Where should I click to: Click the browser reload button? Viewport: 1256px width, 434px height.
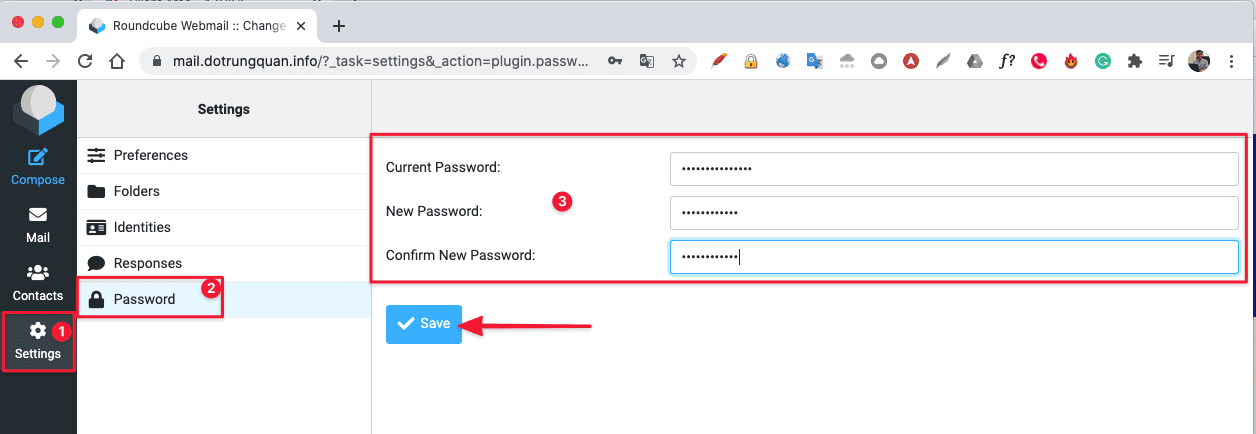pyautogui.click(x=85, y=61)
